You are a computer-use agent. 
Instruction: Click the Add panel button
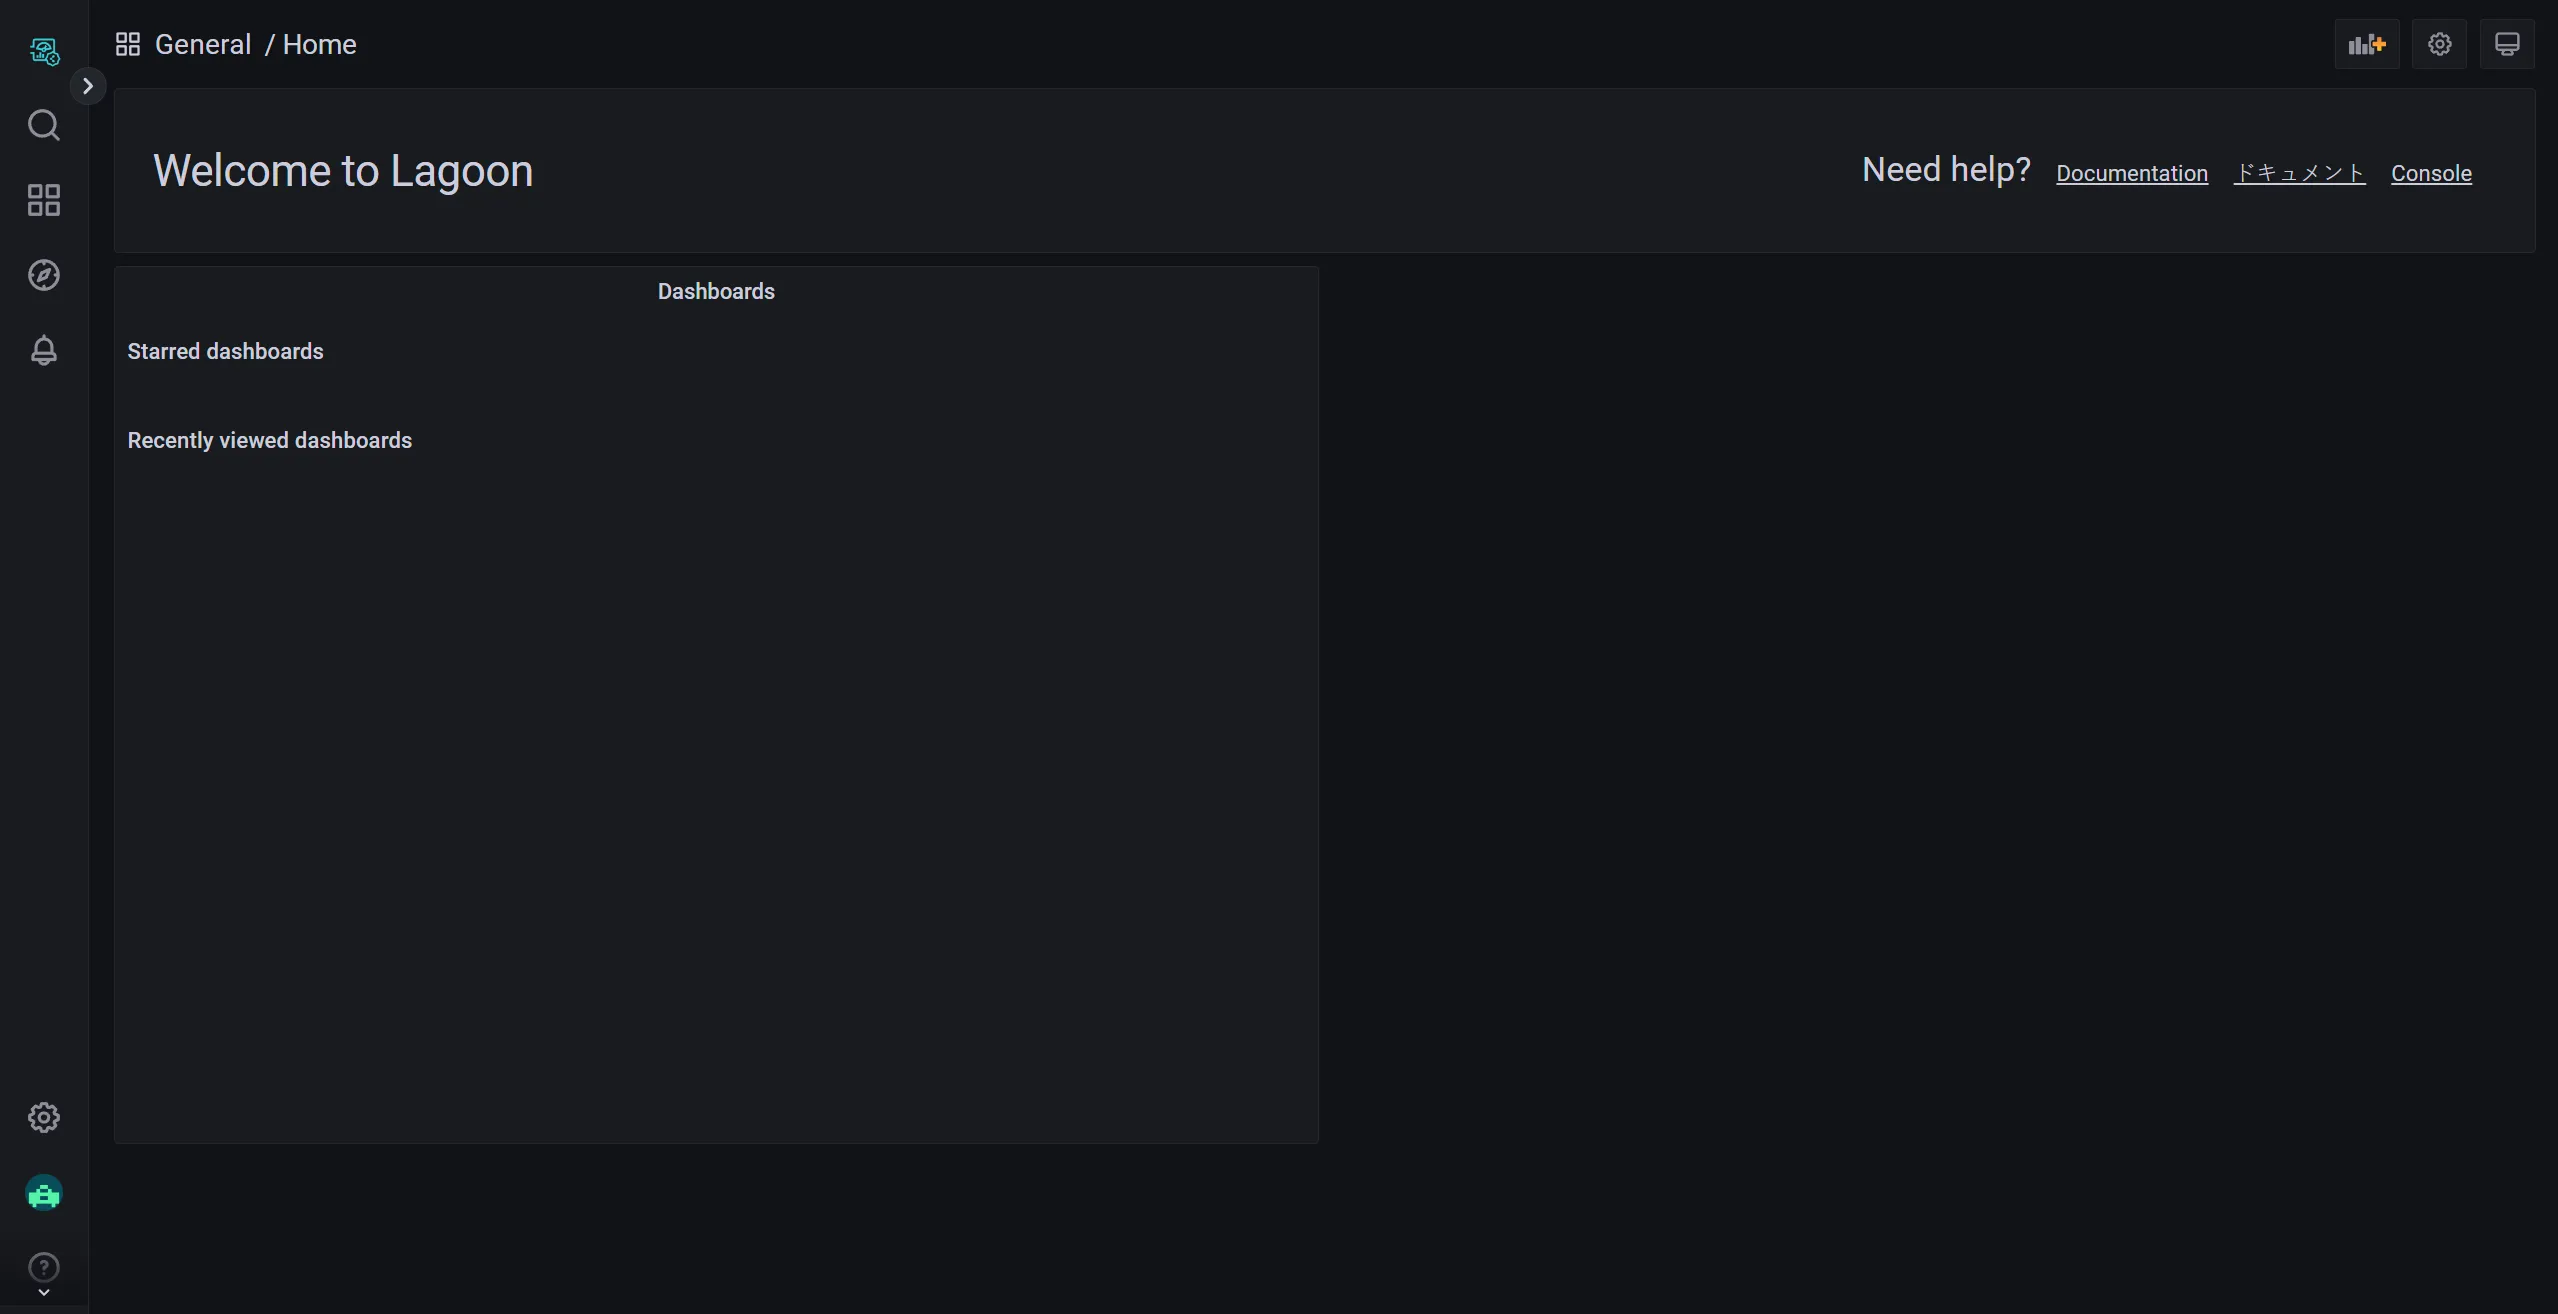point(2367,44)
